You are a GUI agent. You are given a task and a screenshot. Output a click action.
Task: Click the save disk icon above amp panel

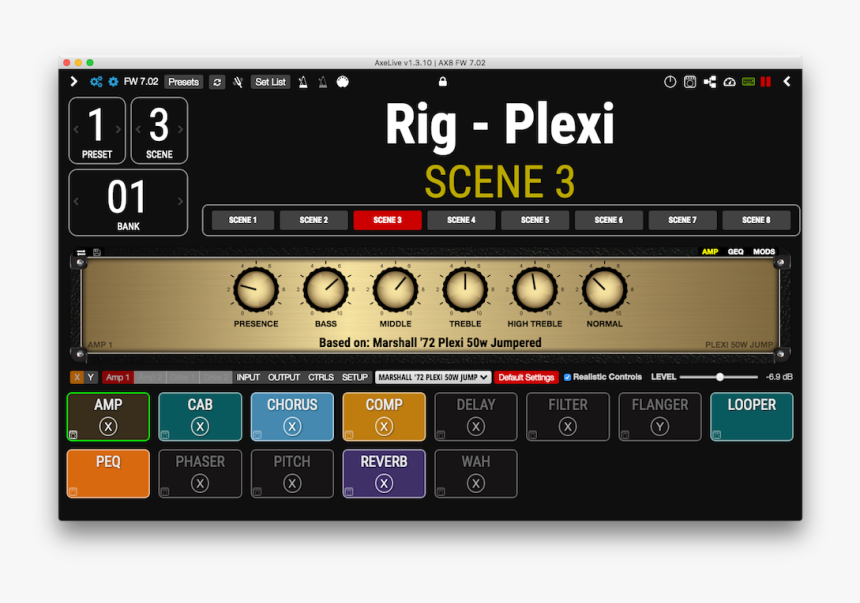pos(97,252)
